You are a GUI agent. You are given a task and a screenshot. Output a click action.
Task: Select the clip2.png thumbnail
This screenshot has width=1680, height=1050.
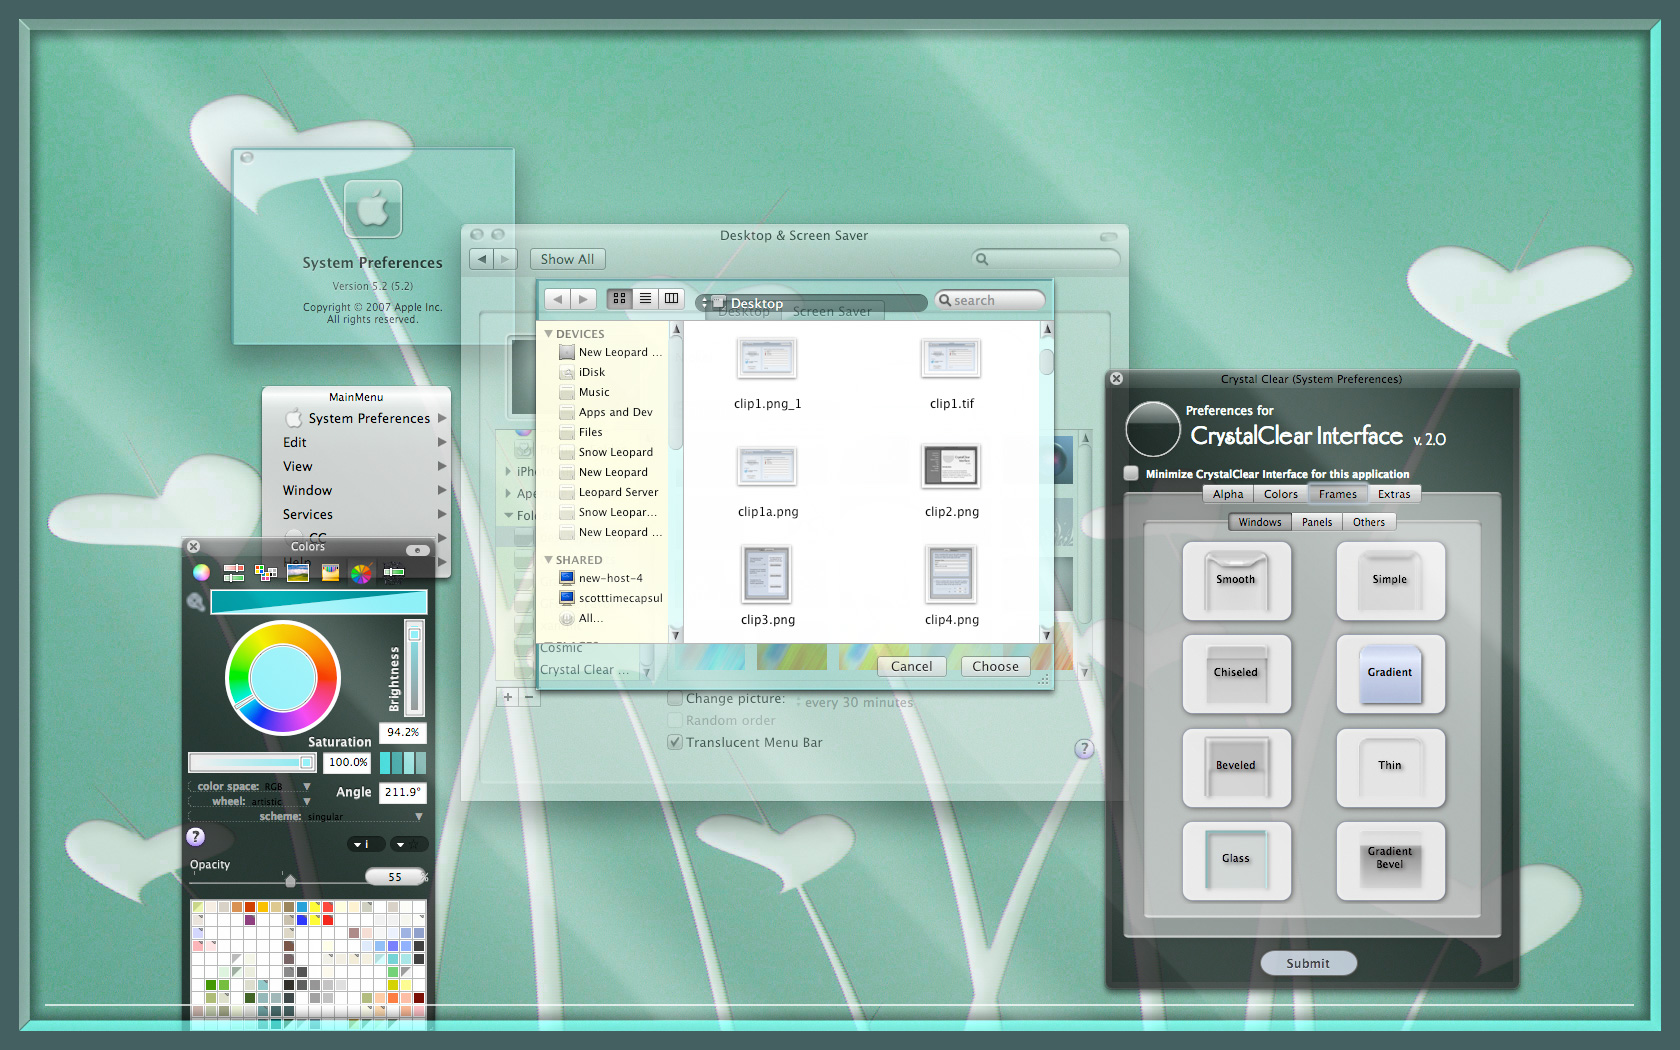coord(951,466)
